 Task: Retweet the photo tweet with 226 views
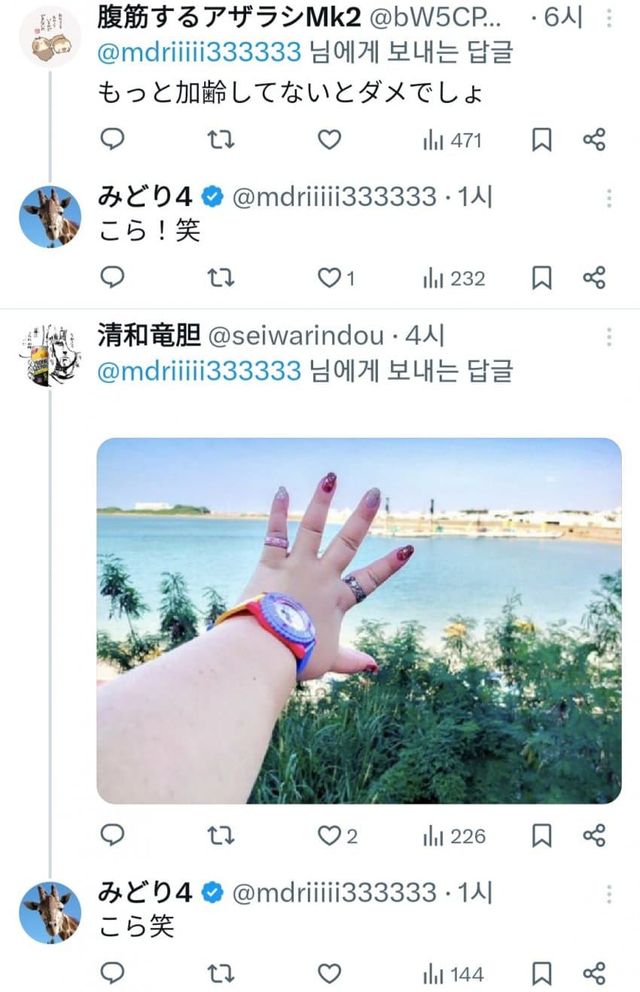click(x=221, y=836)
